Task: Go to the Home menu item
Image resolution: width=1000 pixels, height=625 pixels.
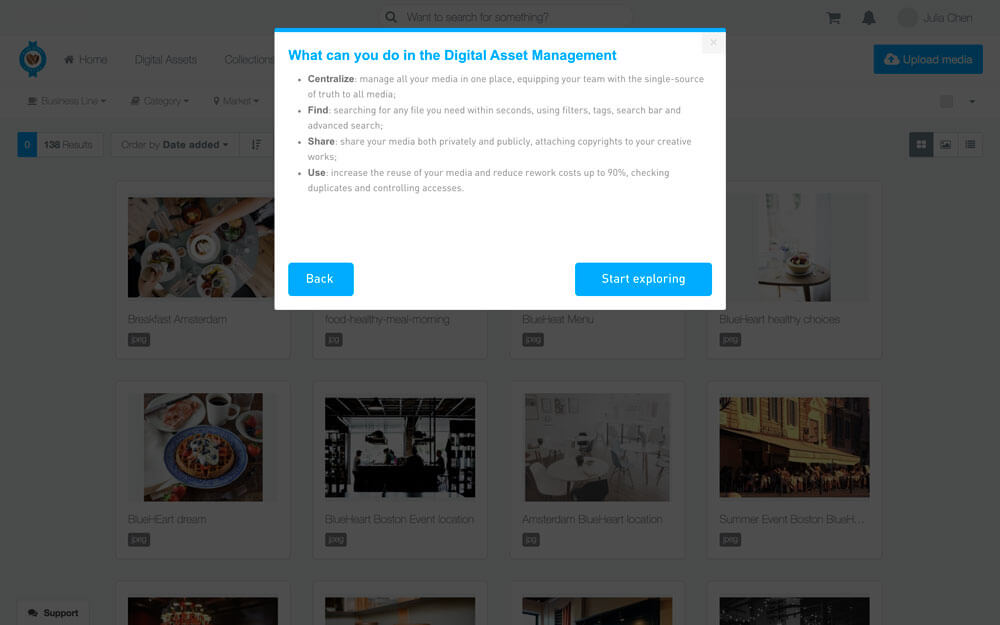Action: coord(85,59)
